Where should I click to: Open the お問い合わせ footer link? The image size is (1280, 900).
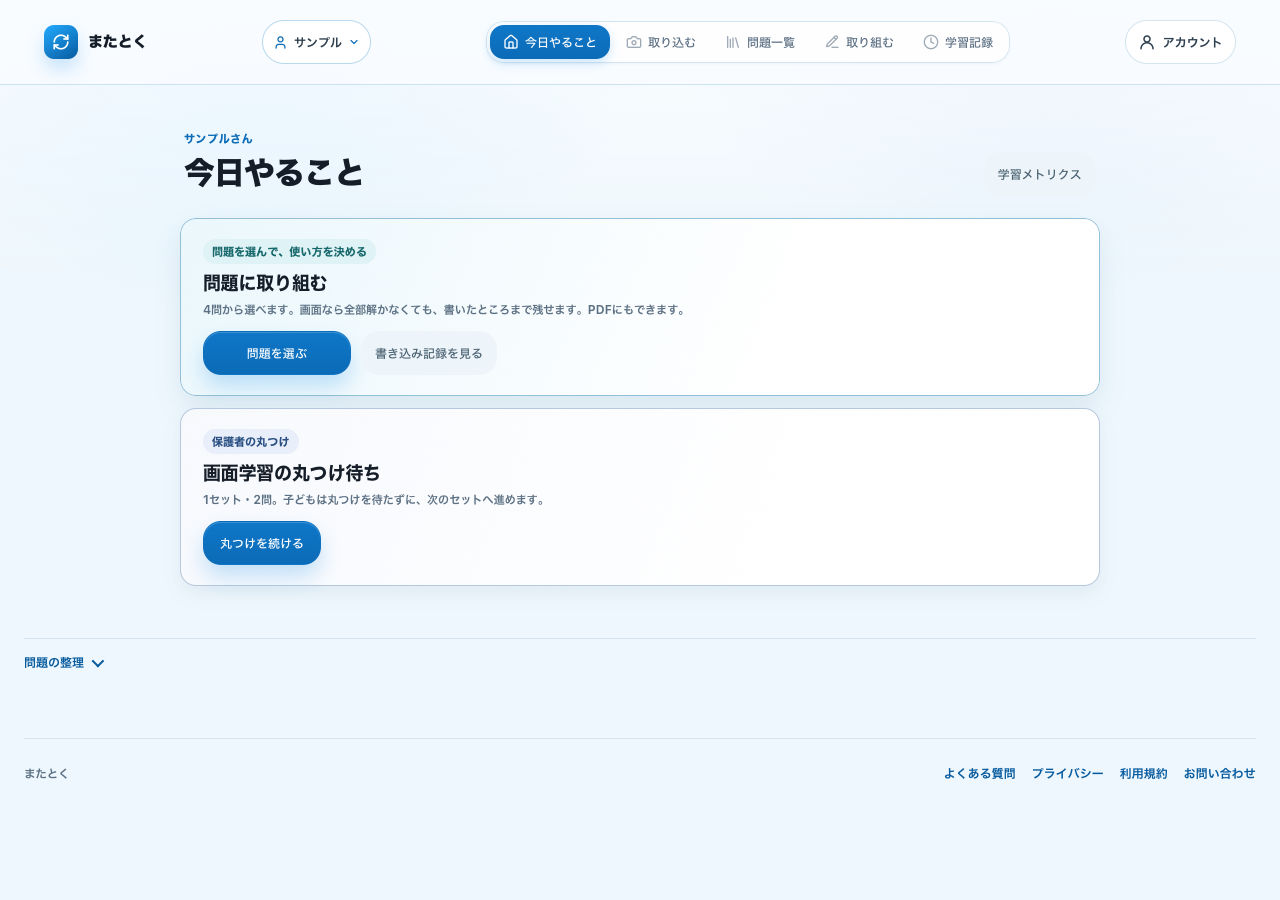pos(1220,773)
